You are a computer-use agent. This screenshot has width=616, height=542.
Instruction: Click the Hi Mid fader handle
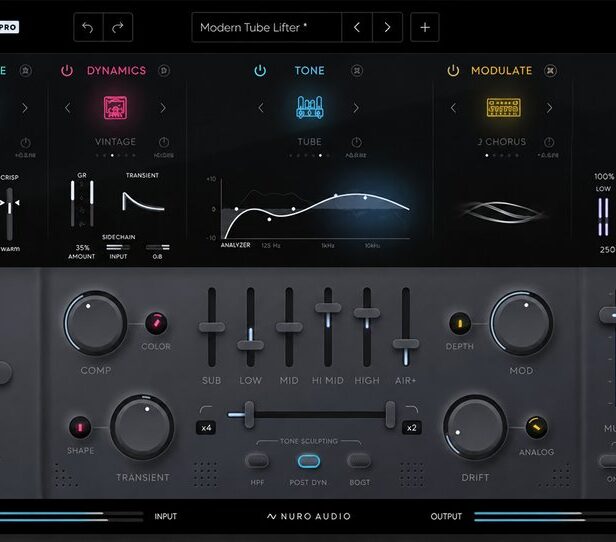[328, 308]
